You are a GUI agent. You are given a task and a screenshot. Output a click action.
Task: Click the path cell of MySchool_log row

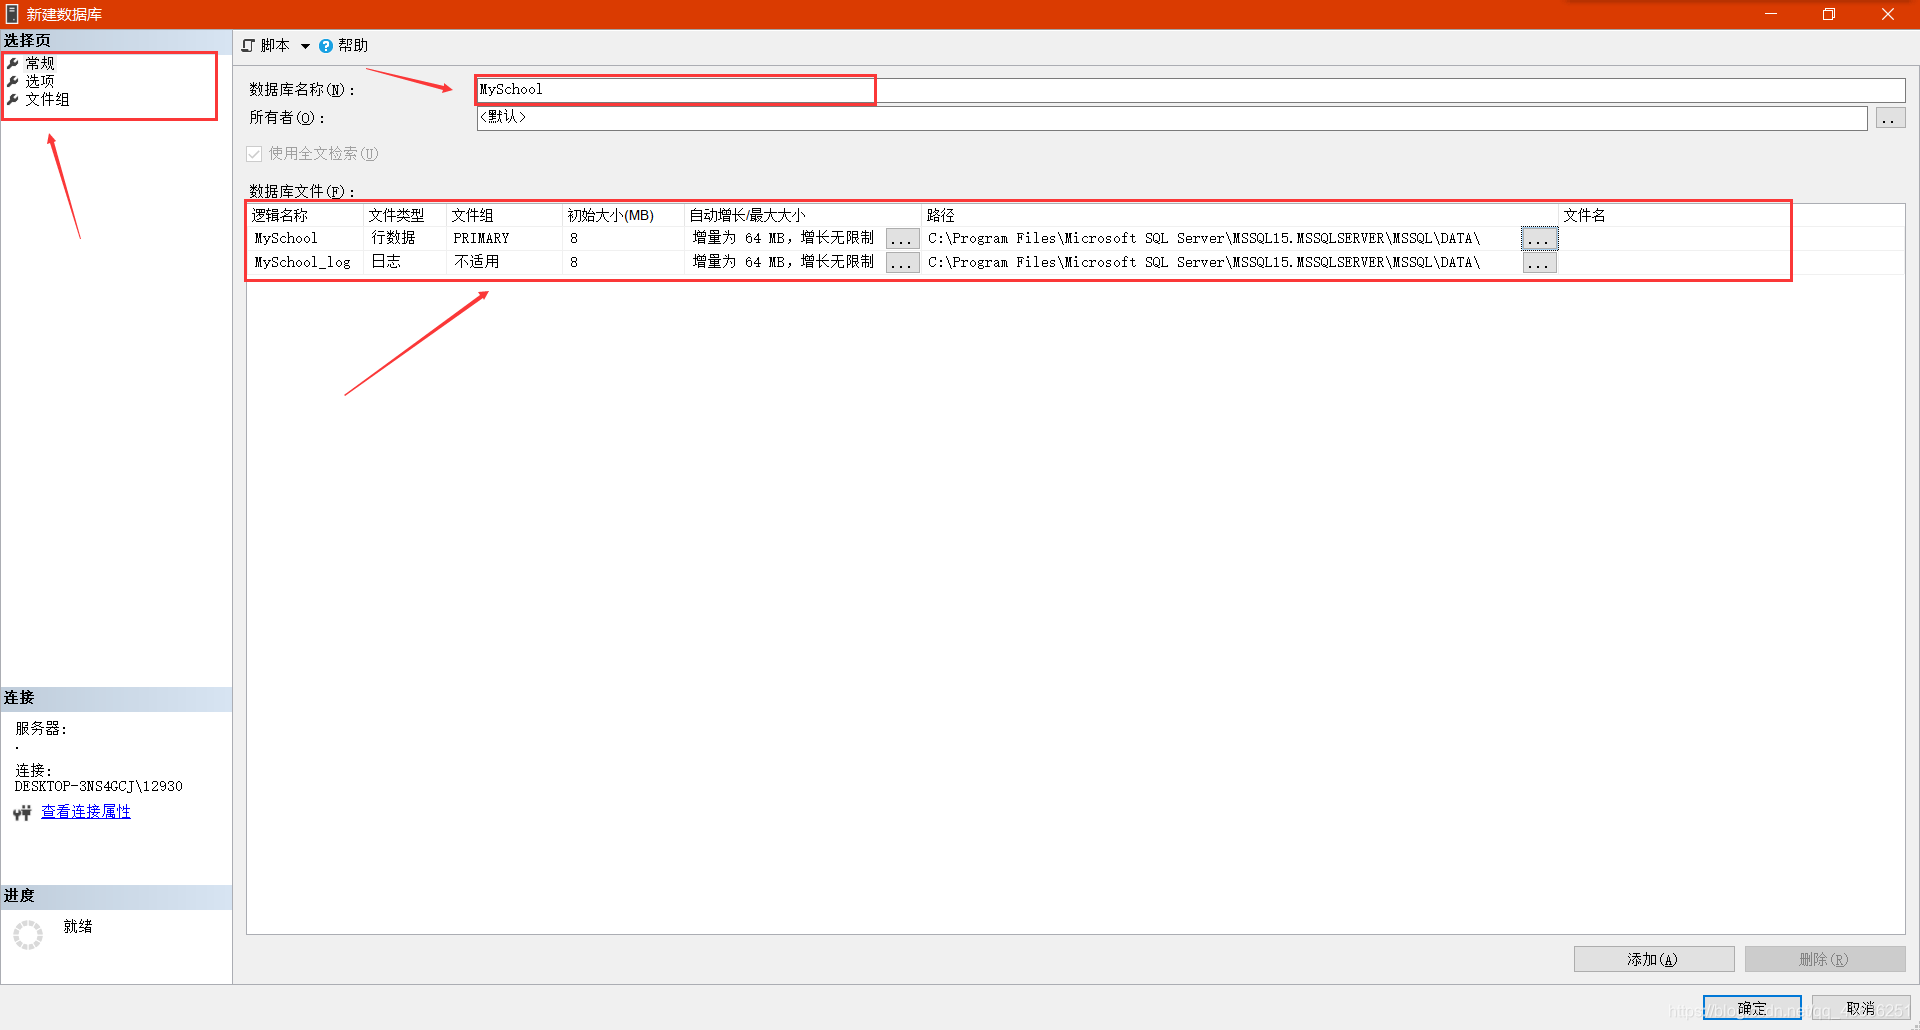(x=1220, y=262)
